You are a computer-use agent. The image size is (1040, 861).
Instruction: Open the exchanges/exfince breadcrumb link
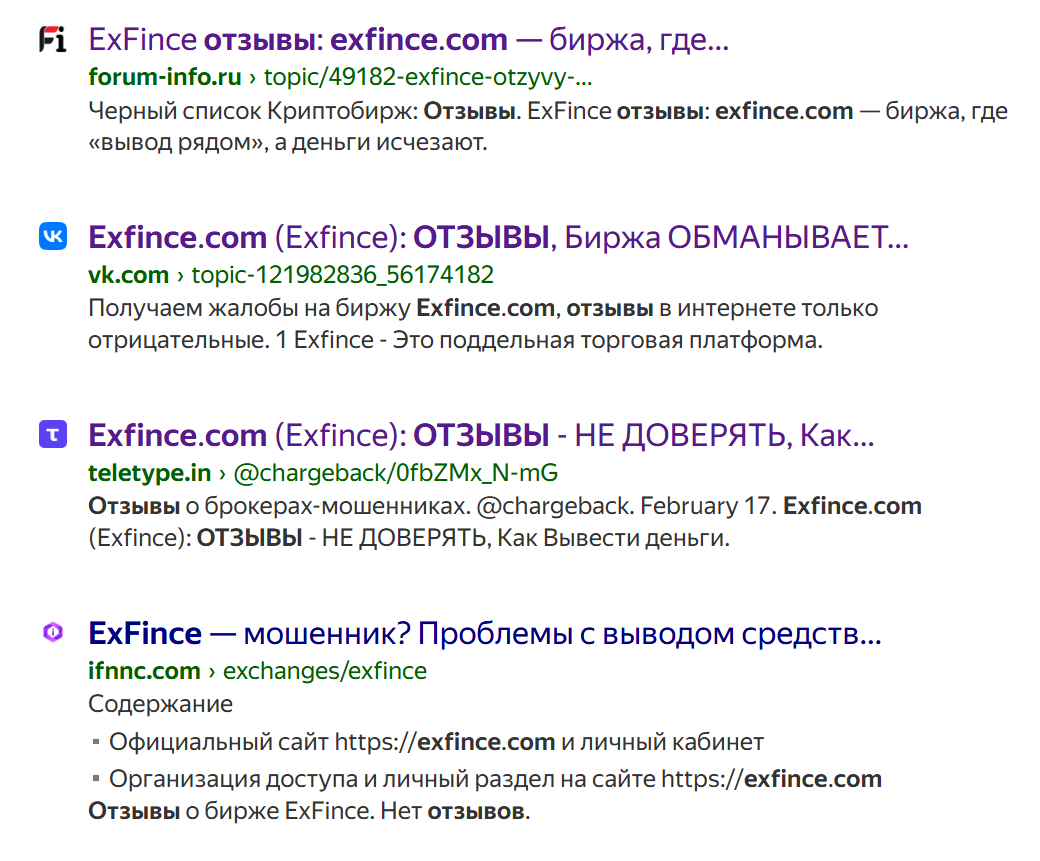[324, 670]
